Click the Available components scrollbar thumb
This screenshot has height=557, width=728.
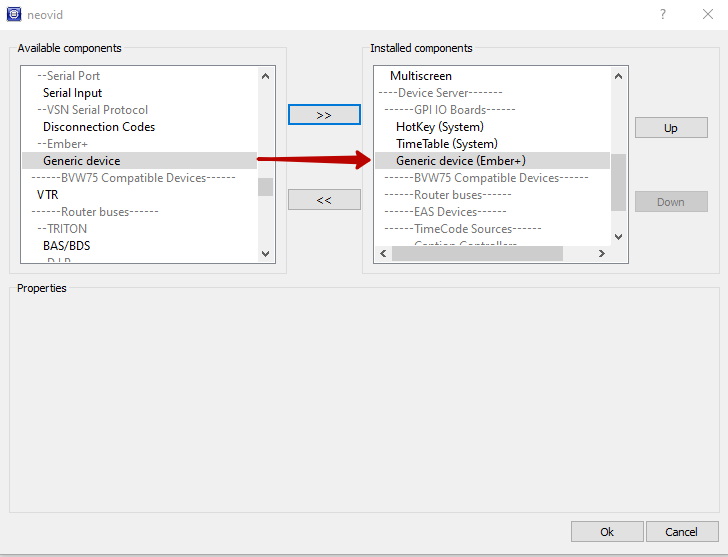tap(266, 187)
